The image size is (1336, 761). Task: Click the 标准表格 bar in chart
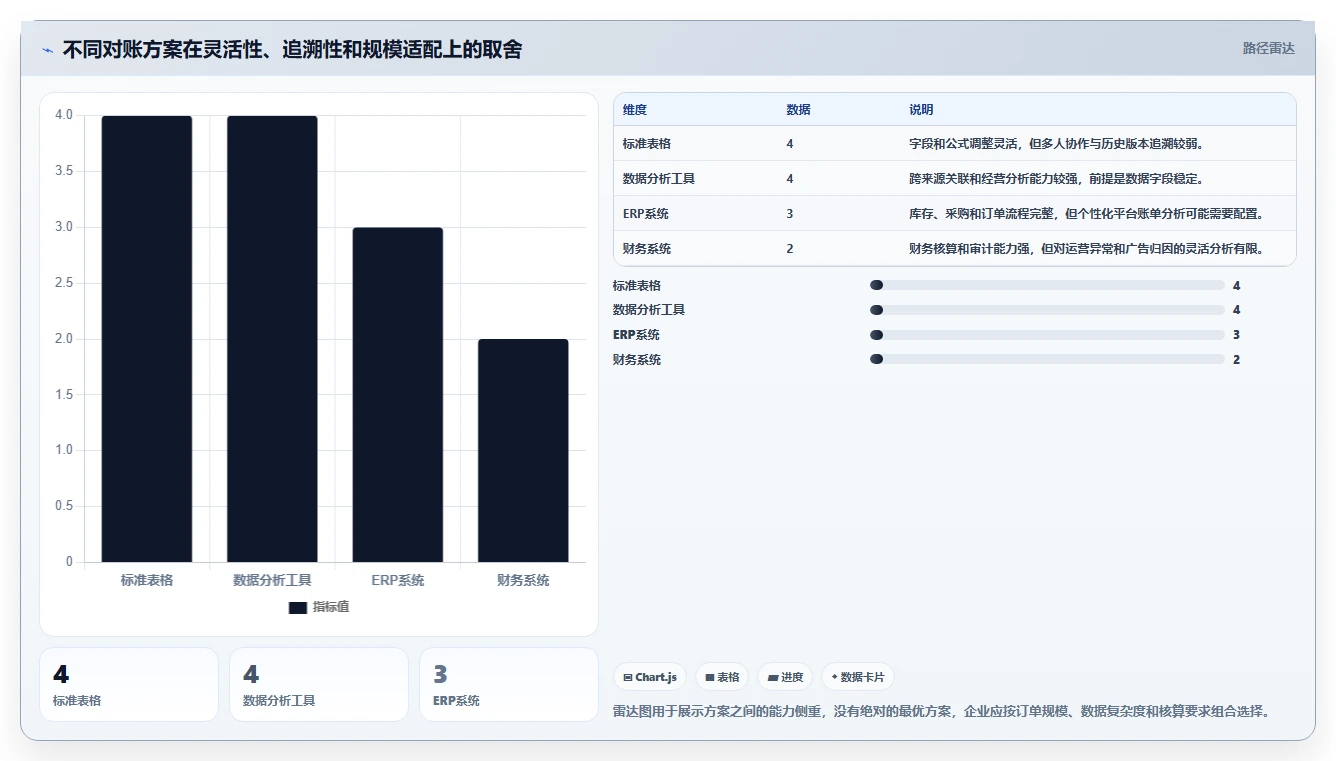click(147, 339)
